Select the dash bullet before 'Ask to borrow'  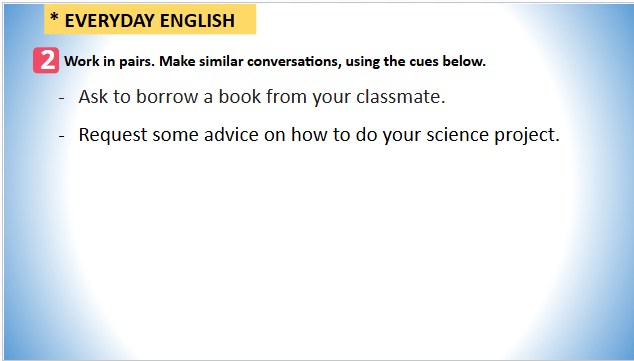pos(61,97)
